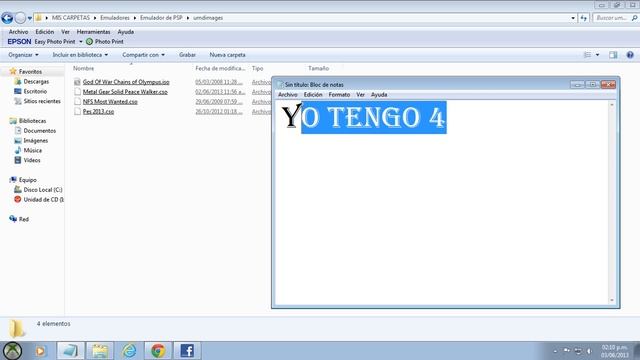This screenshot has height=360, width=640.
Task: Open Internet Explorer from taskbar
Action: tap(129, 351)
